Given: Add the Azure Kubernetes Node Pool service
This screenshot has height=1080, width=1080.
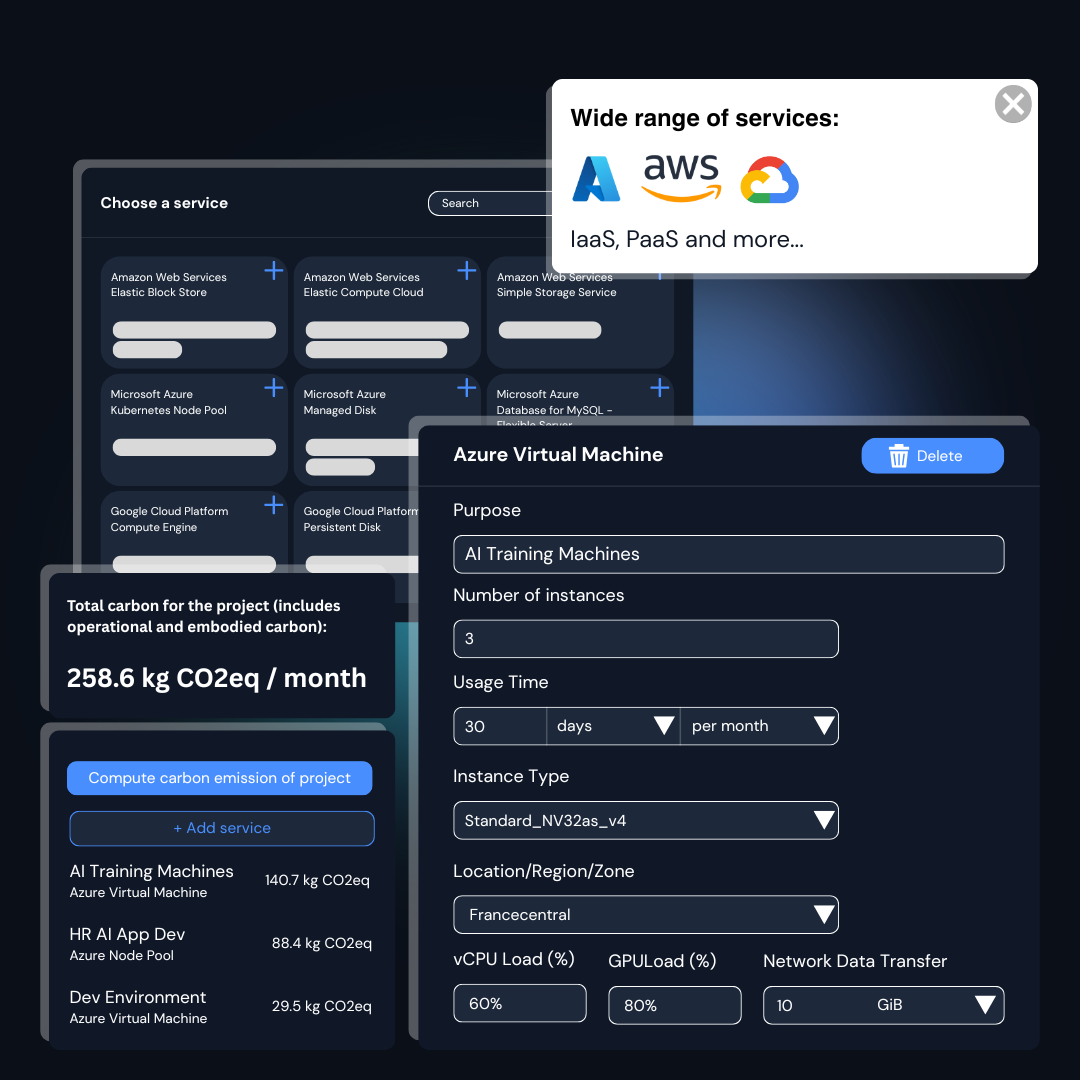Looking at the screenshot, I should point(273,388).
